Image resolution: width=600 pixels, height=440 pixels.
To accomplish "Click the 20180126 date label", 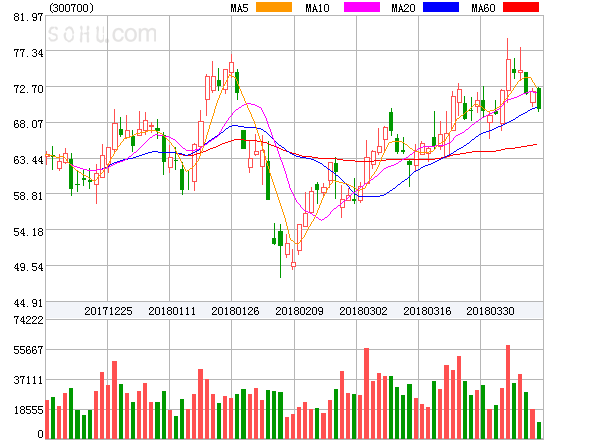I will coord(235,311).
